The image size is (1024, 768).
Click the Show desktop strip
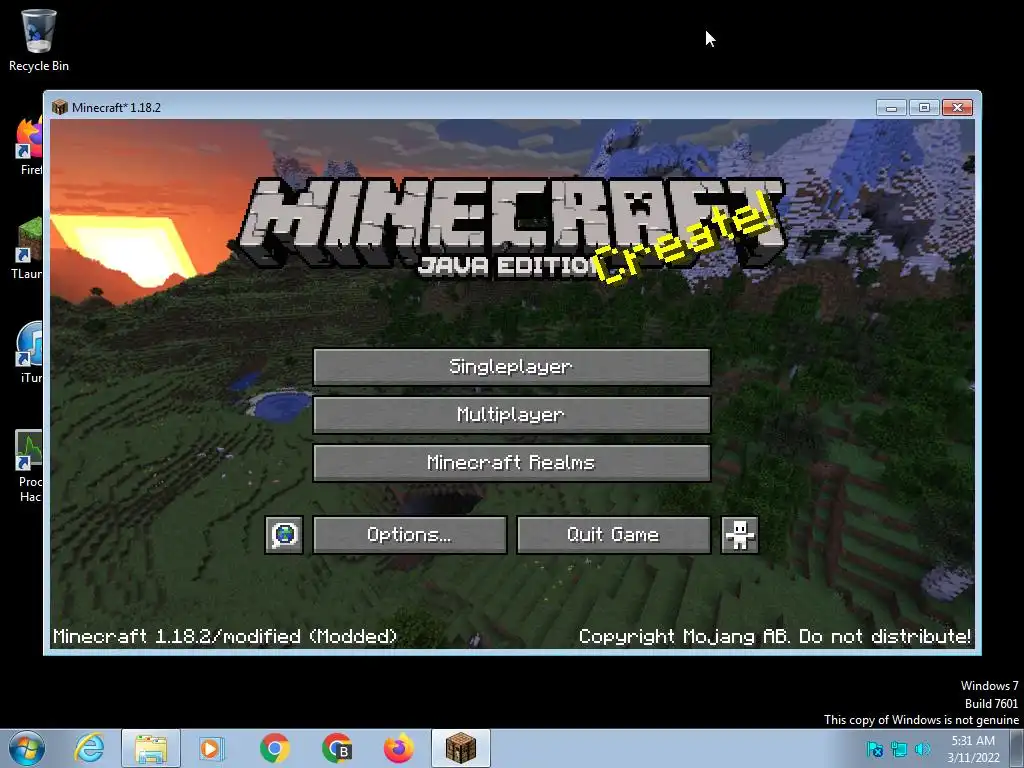tap(1017, 748)
